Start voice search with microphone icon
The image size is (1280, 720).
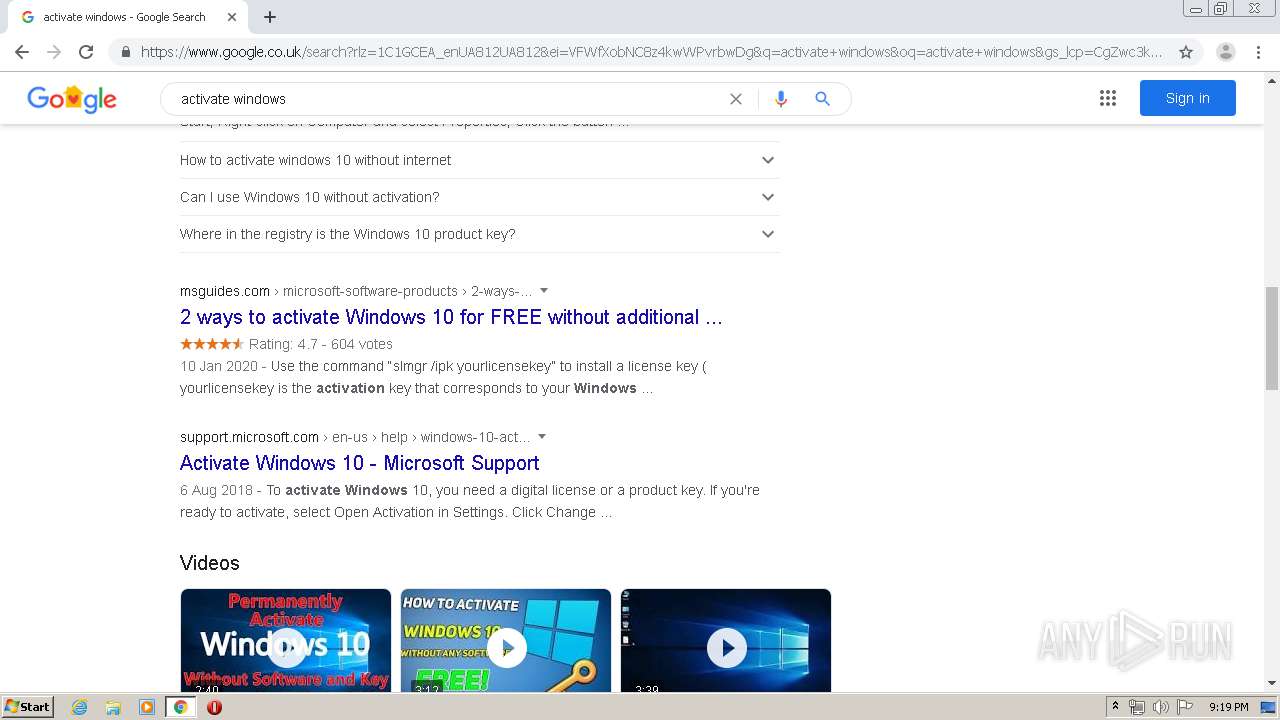(x=781, y=99)
